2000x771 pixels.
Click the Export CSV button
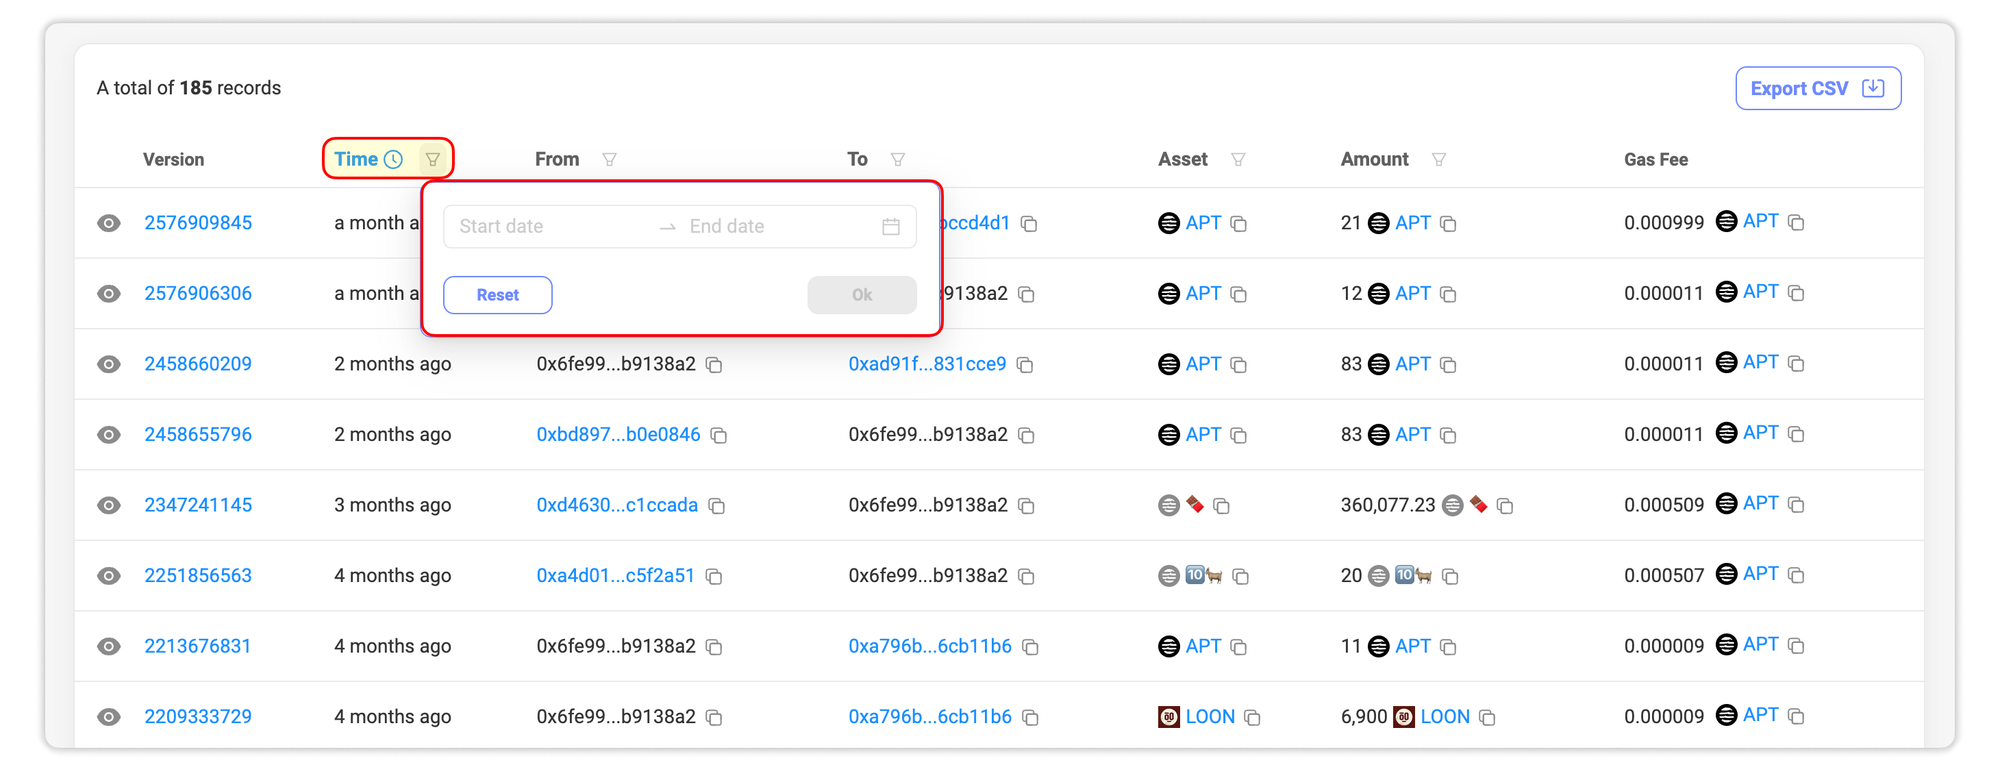click(1817, 89)
